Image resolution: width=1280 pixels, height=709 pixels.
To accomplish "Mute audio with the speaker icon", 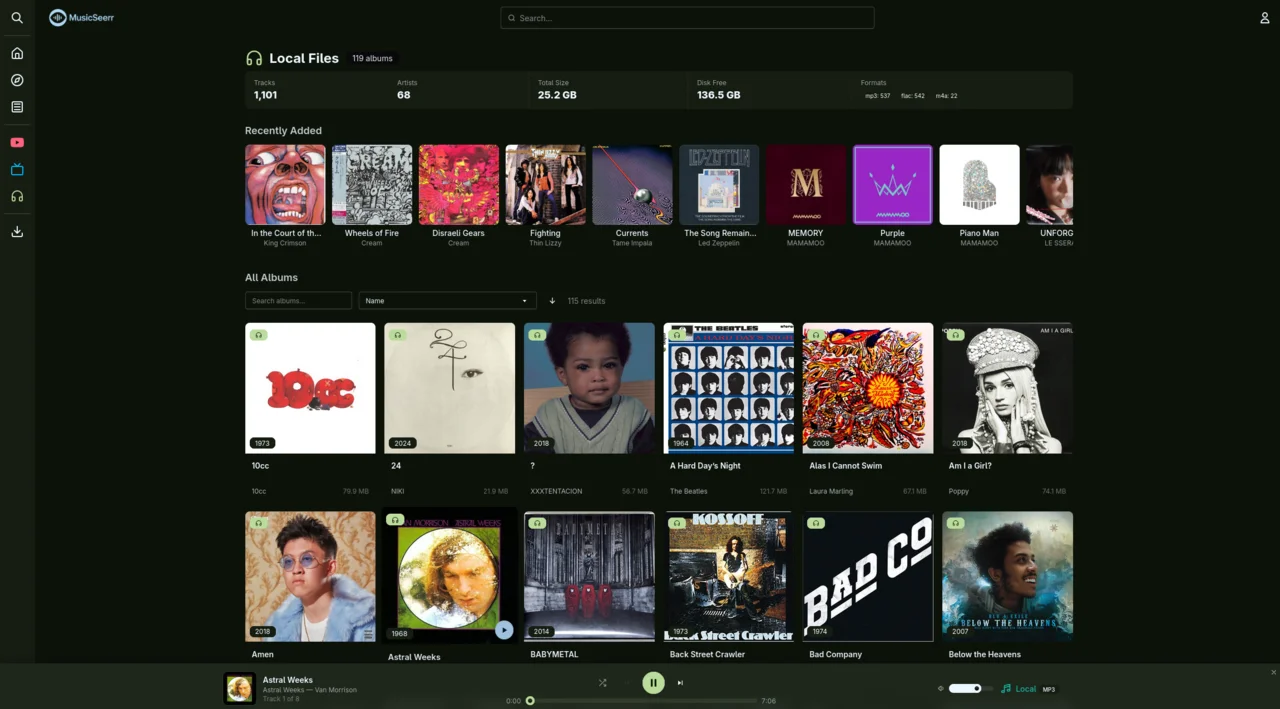I will (939, 688).
